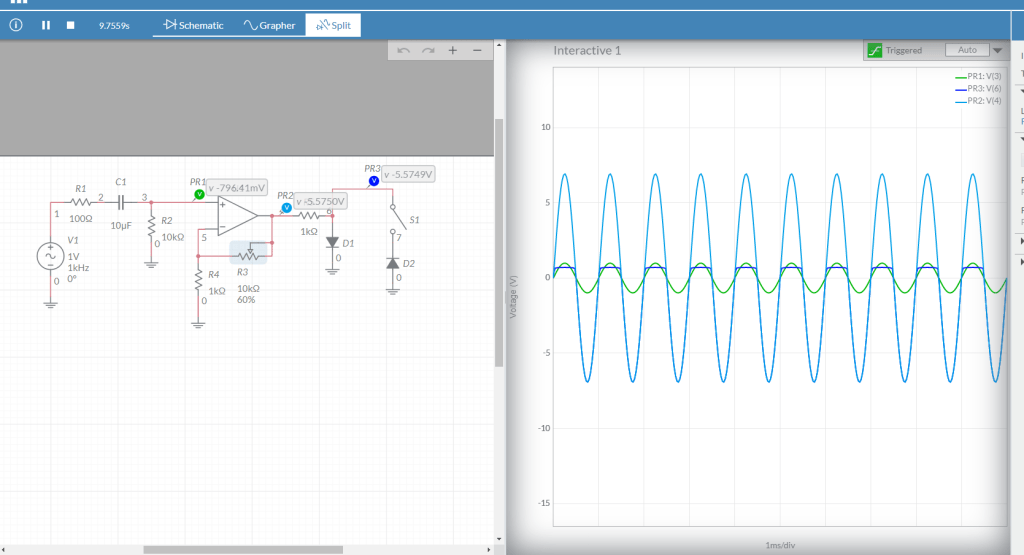Click the undo arrow icon
The height and width of the screenshot is (555, 1024).
[x=404, y=50]
